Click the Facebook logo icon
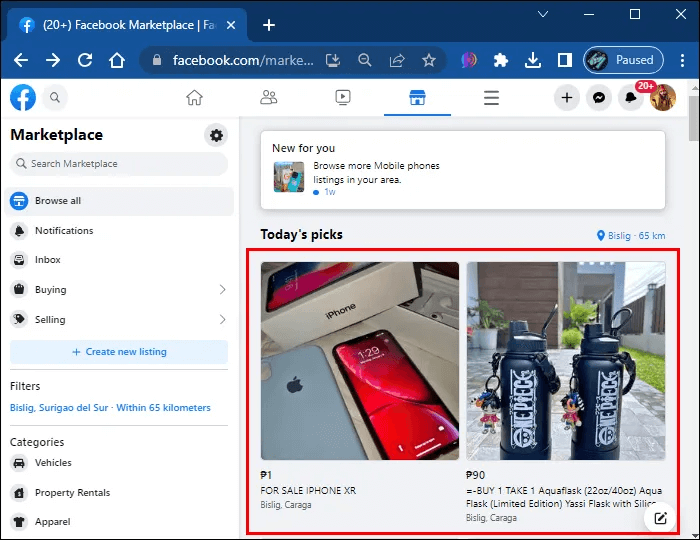This screenshot has width=700, height=540. point(23,97)
